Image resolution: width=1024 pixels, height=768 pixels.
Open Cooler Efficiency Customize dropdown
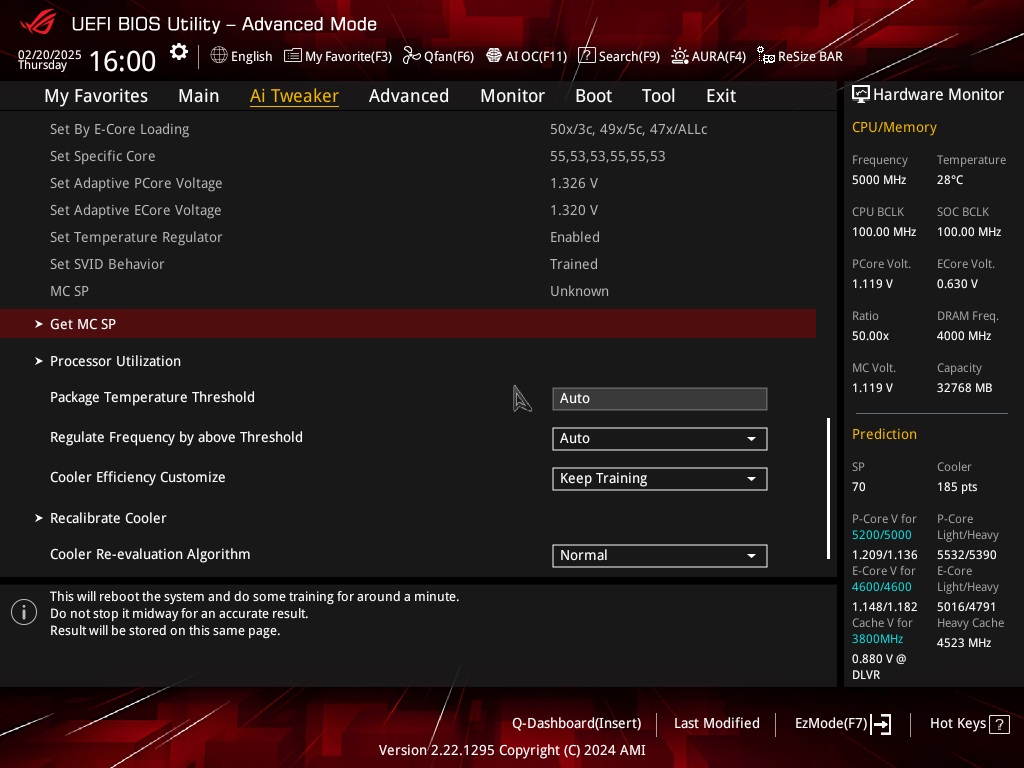(660, 478)
